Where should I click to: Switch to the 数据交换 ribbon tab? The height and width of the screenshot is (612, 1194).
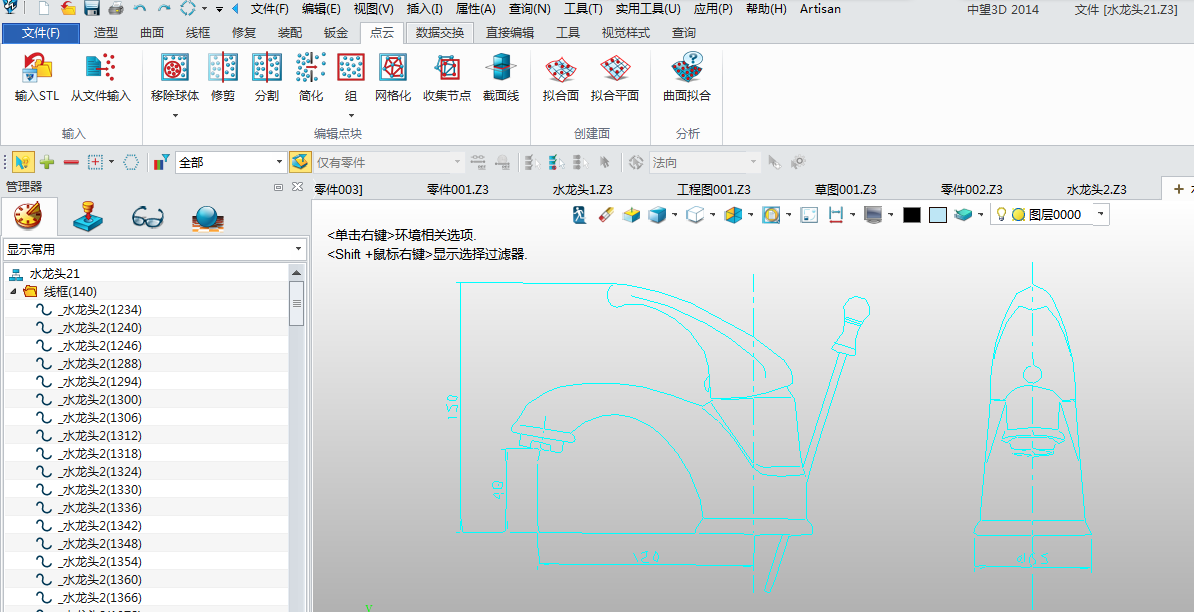(x=440, y=33)
